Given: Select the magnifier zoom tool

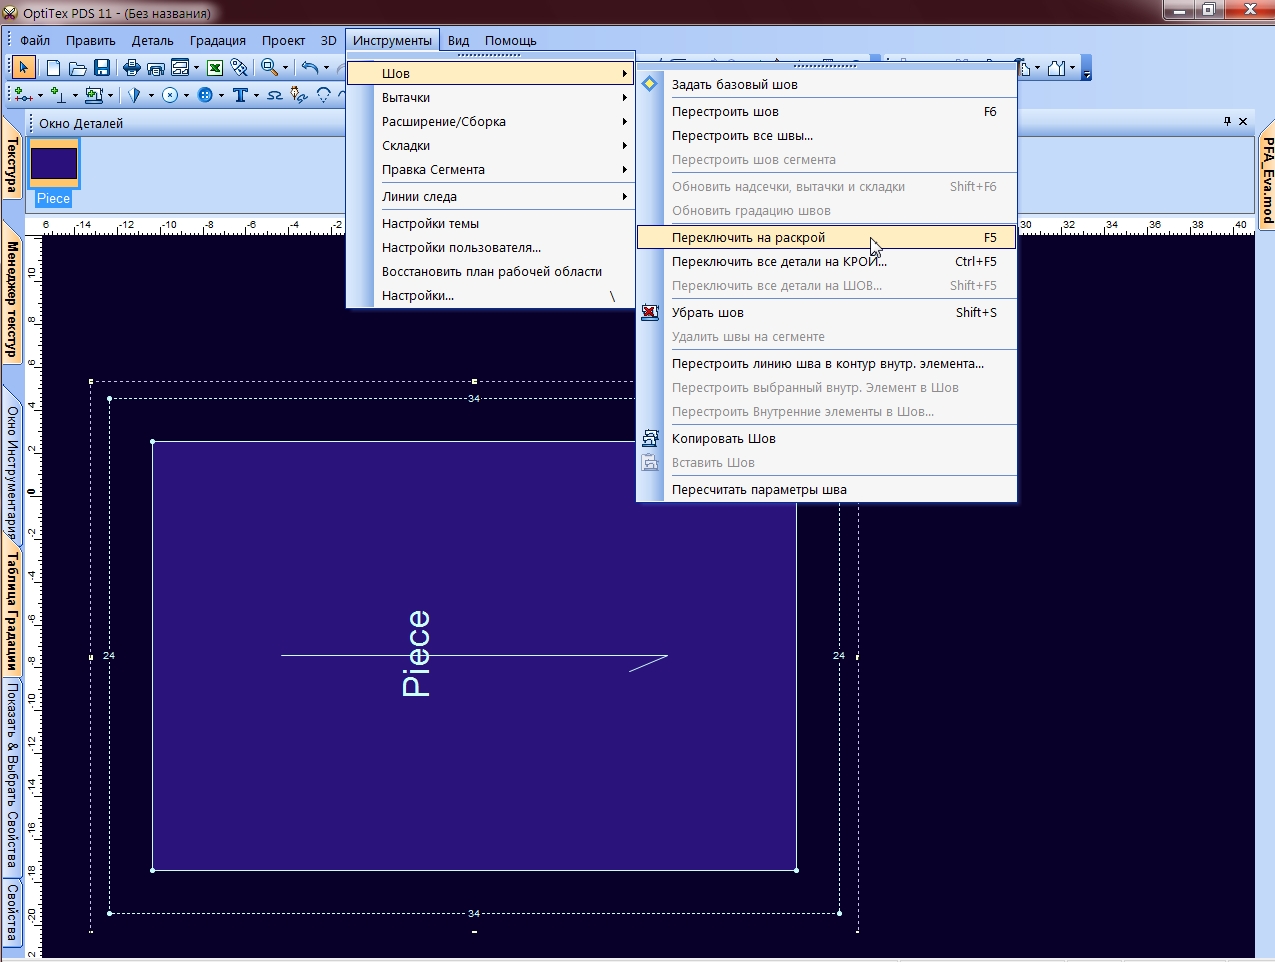Looking at the screenshot, I should (x=269, y=68).
